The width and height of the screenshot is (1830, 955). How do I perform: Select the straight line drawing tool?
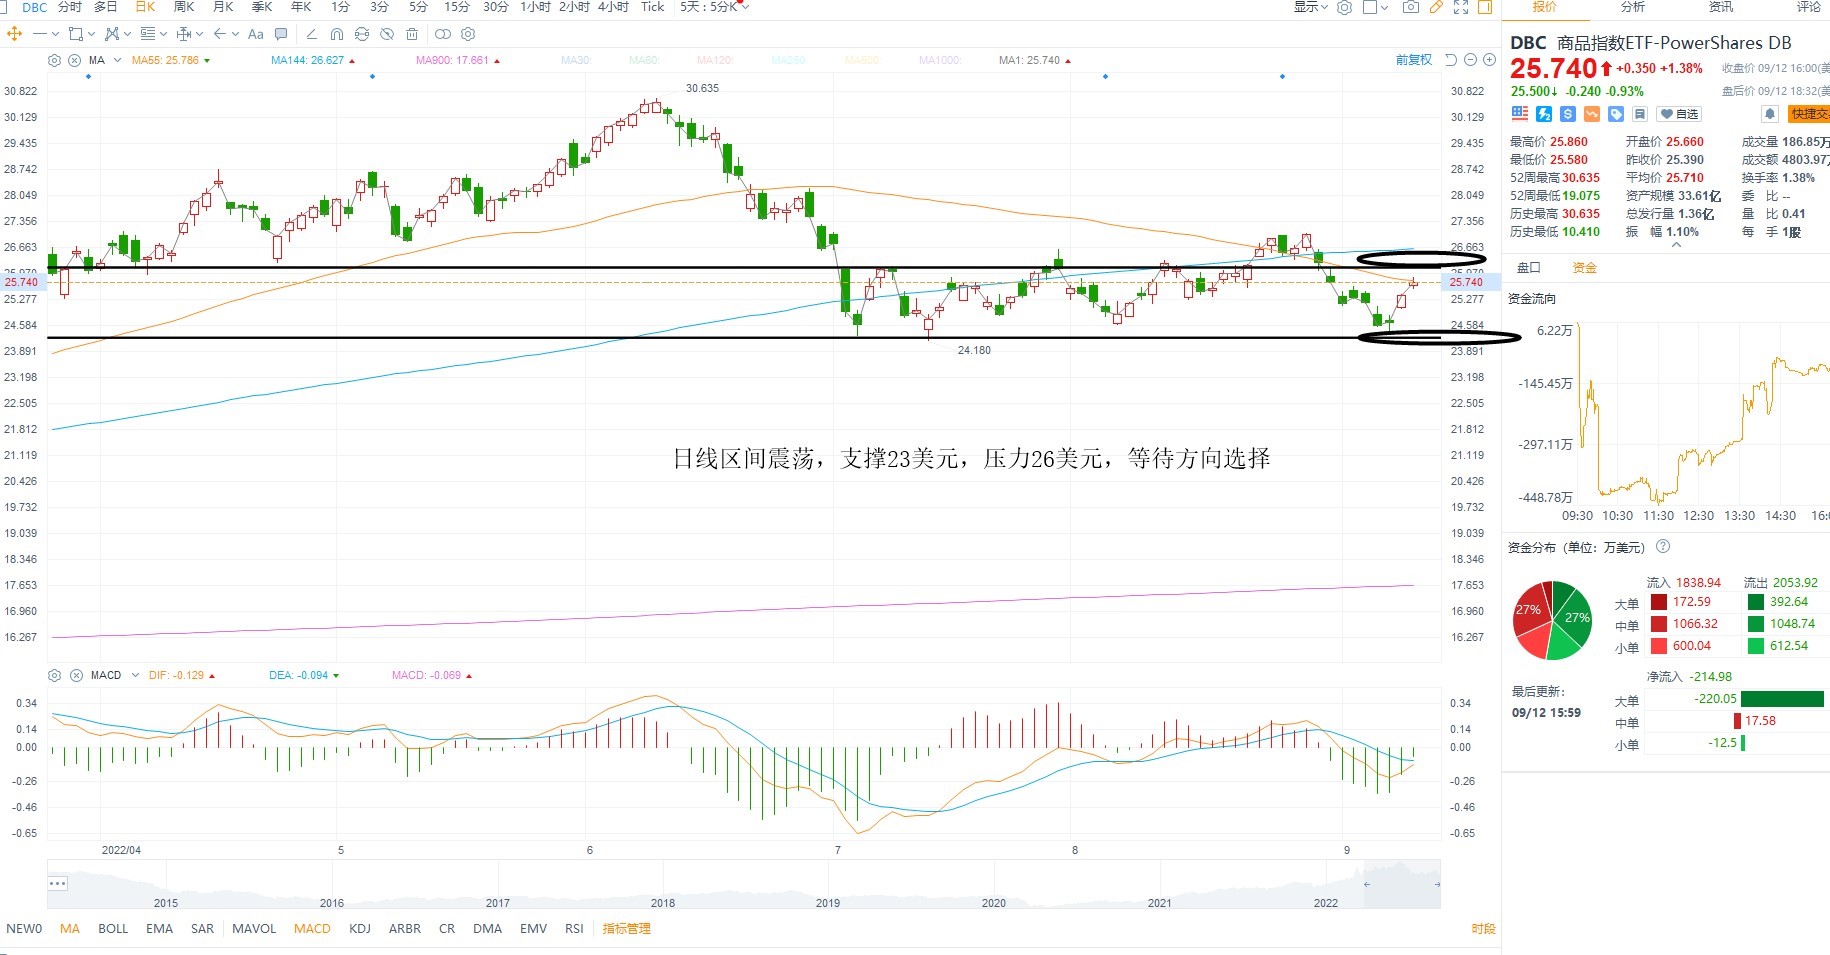[x=40, y=34]
